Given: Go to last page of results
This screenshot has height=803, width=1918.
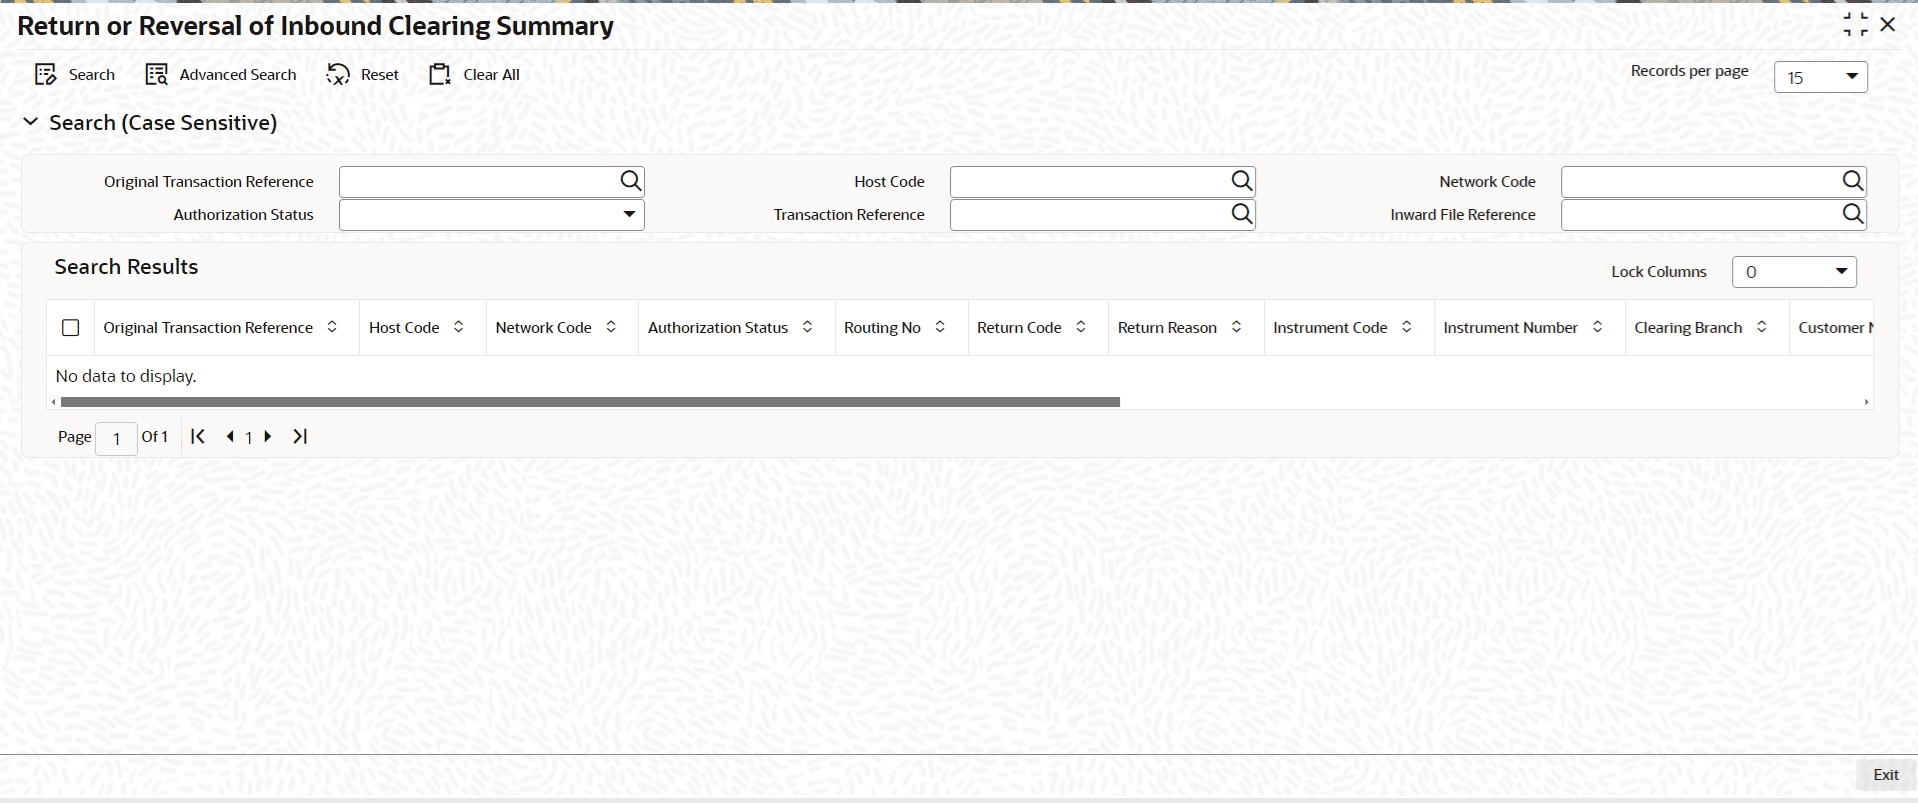Looking at the screenshot, I should point(299,436).
